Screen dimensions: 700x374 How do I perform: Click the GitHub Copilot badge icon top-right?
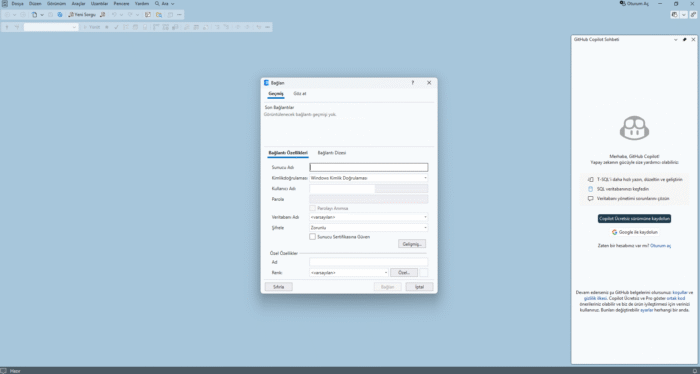(675, 15)
